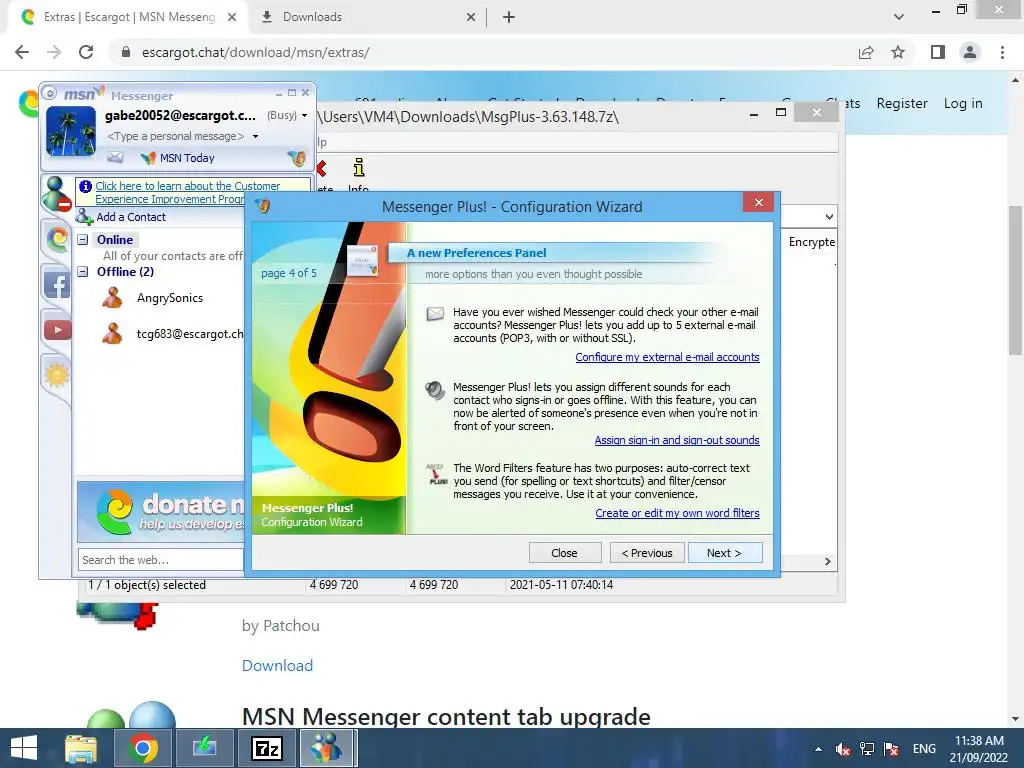This screenshot has height=768, width=1024.
Task: Open Create or edit my own word filters
Action: (x=677, y=513)
